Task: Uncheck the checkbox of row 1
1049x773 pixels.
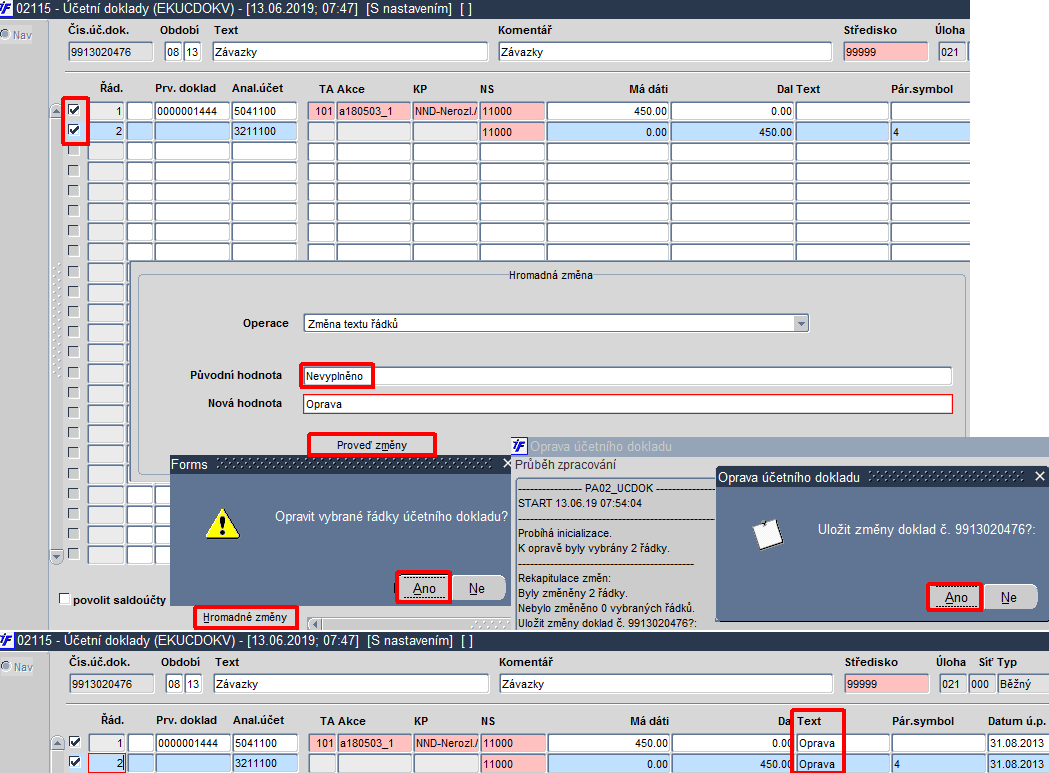Action: [x=74, y=110]
